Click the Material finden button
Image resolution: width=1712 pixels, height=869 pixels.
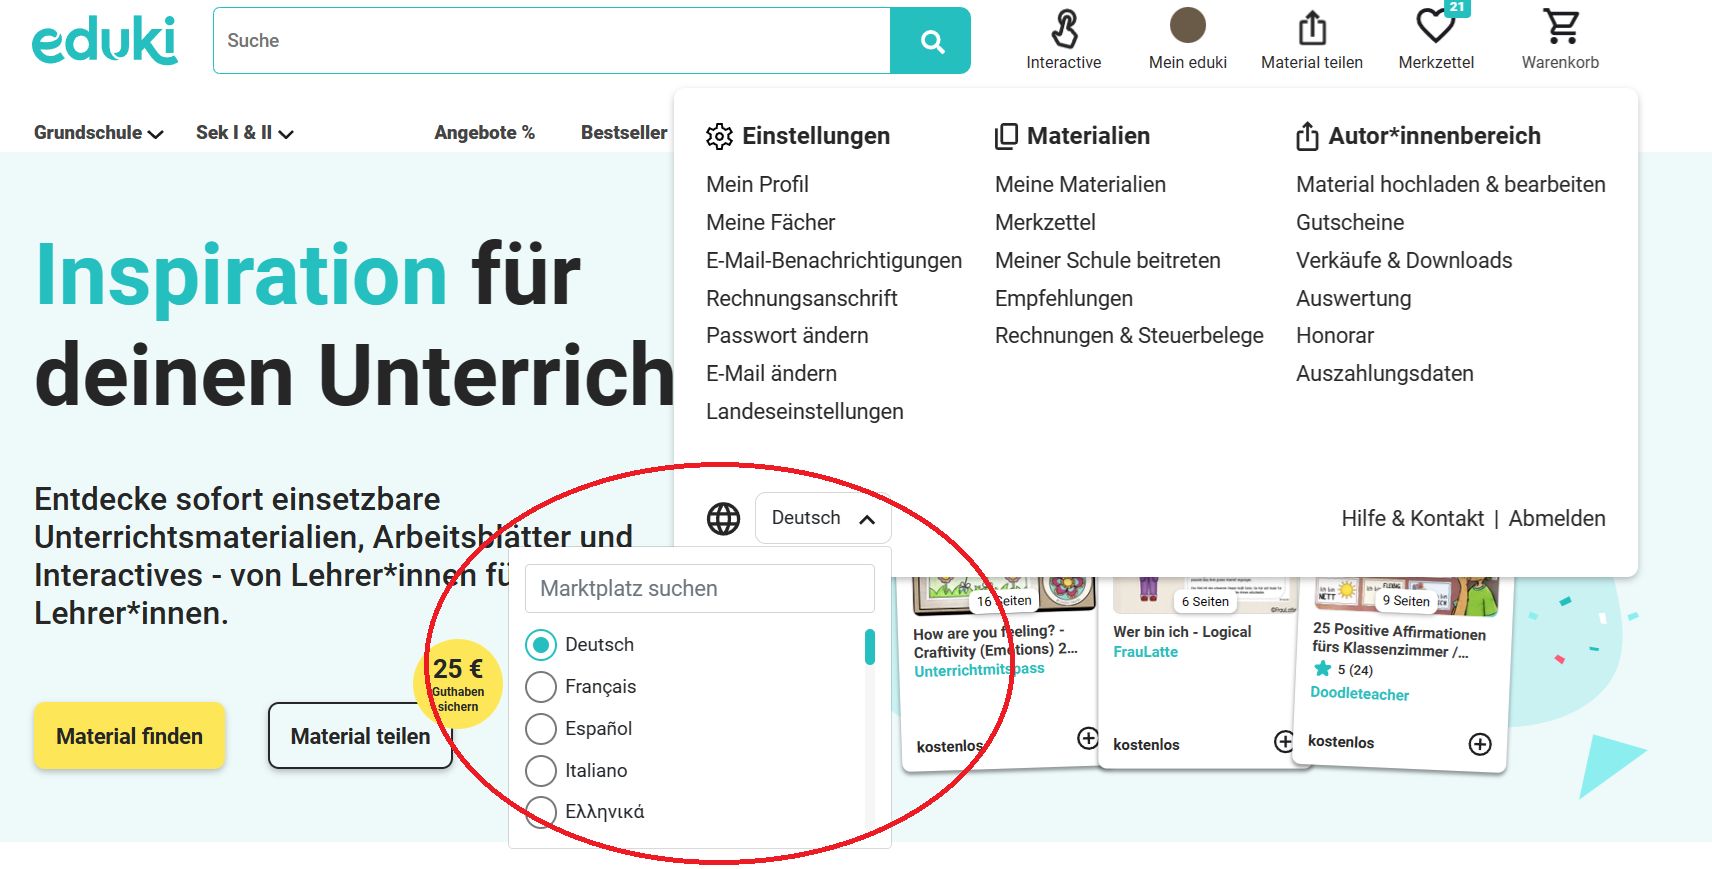[x=129, y=736]
